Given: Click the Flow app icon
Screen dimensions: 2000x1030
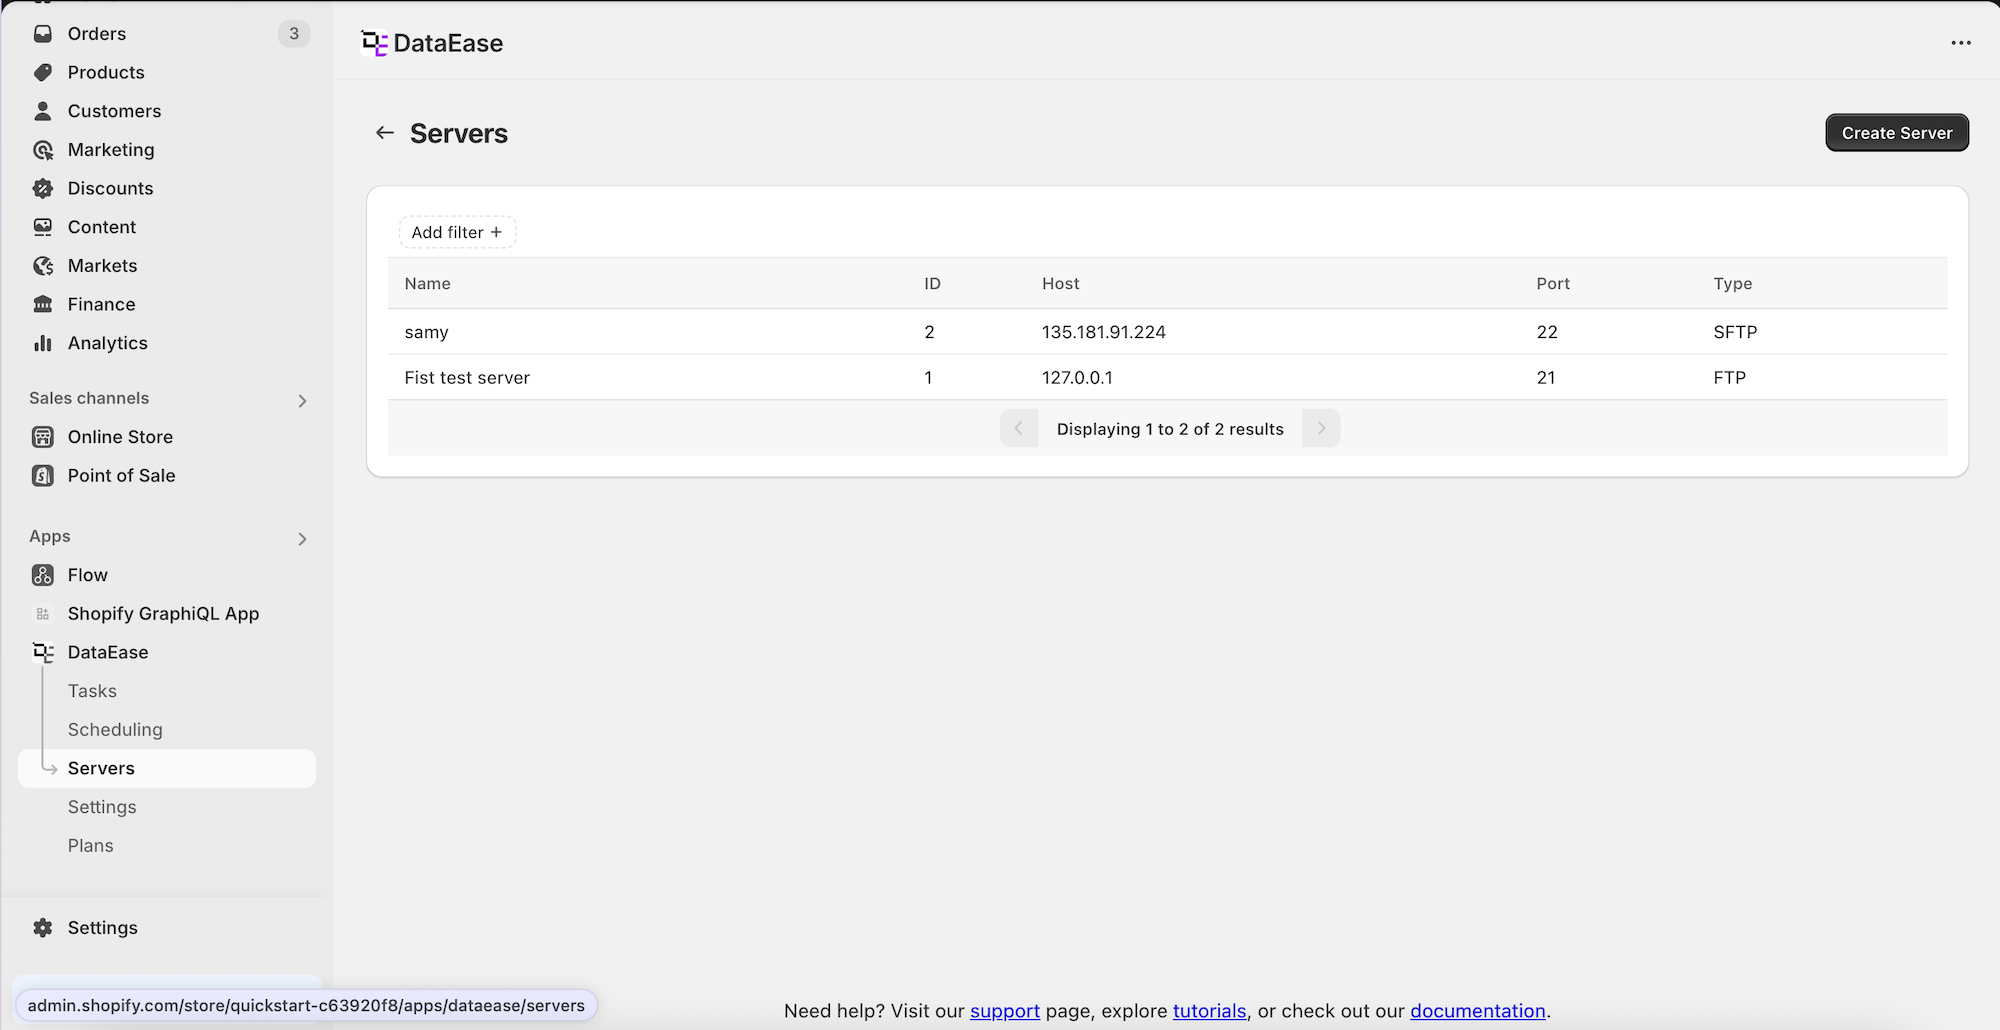Looking at the screenshot, I should point(43,575).
